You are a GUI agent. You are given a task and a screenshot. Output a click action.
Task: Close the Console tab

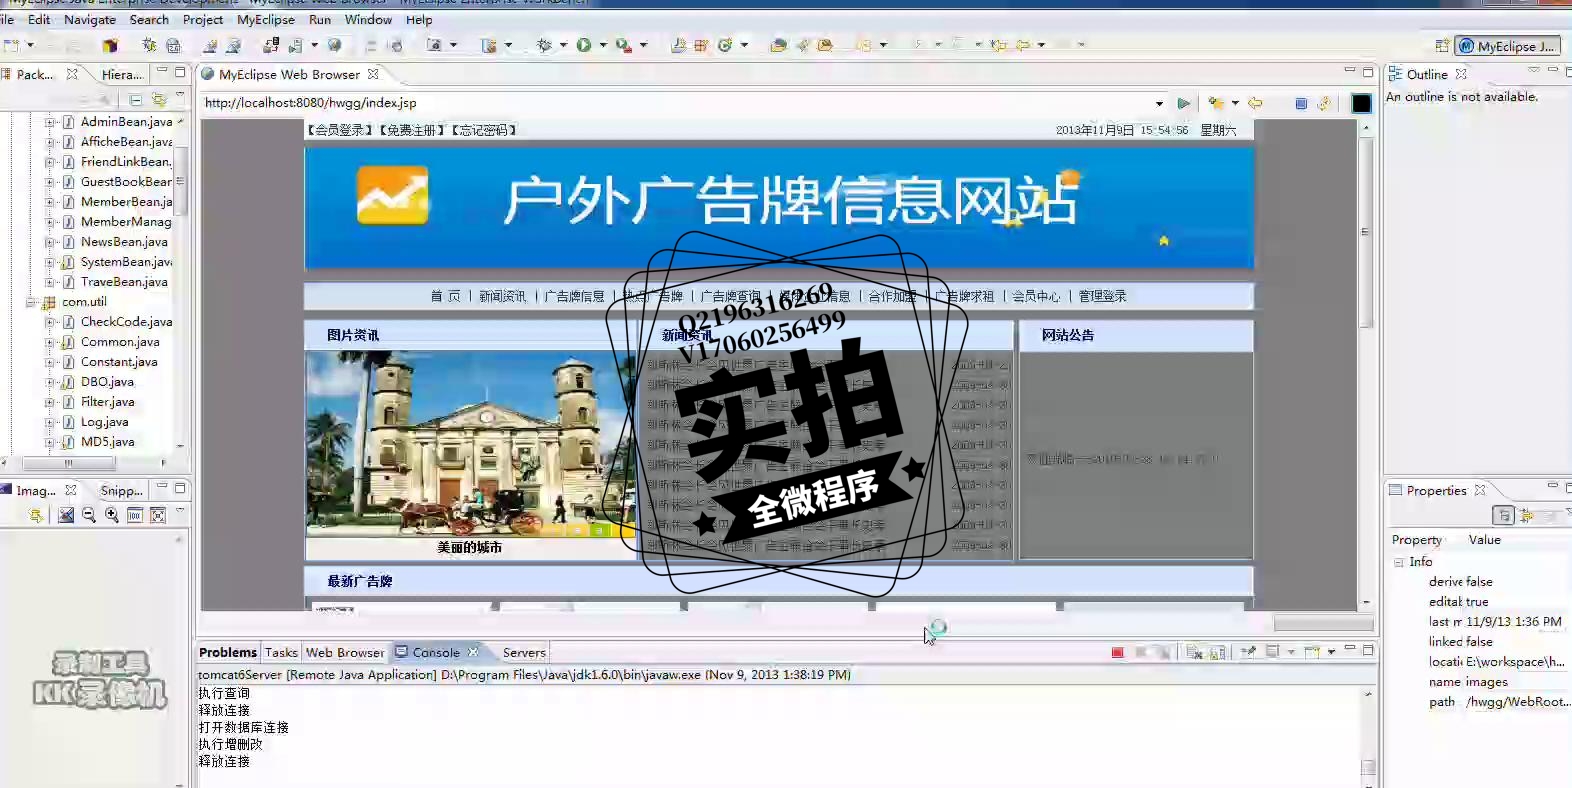pos(473,652)
